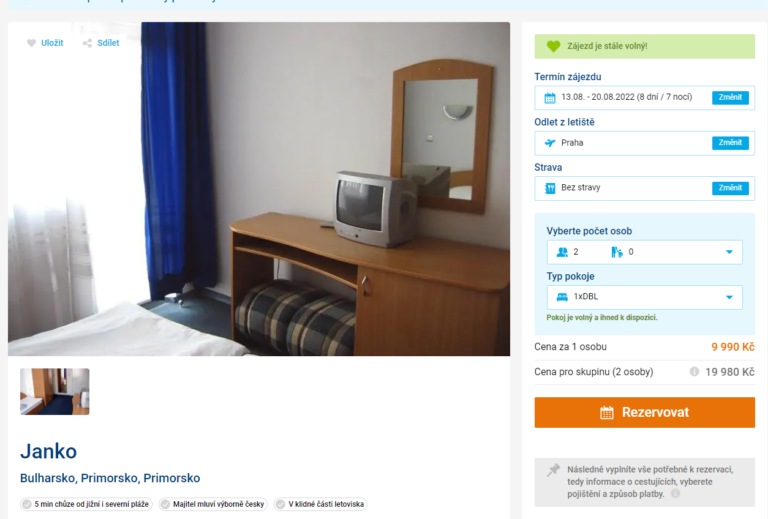Expand the person count dropdown arrow

click(729, 252)
